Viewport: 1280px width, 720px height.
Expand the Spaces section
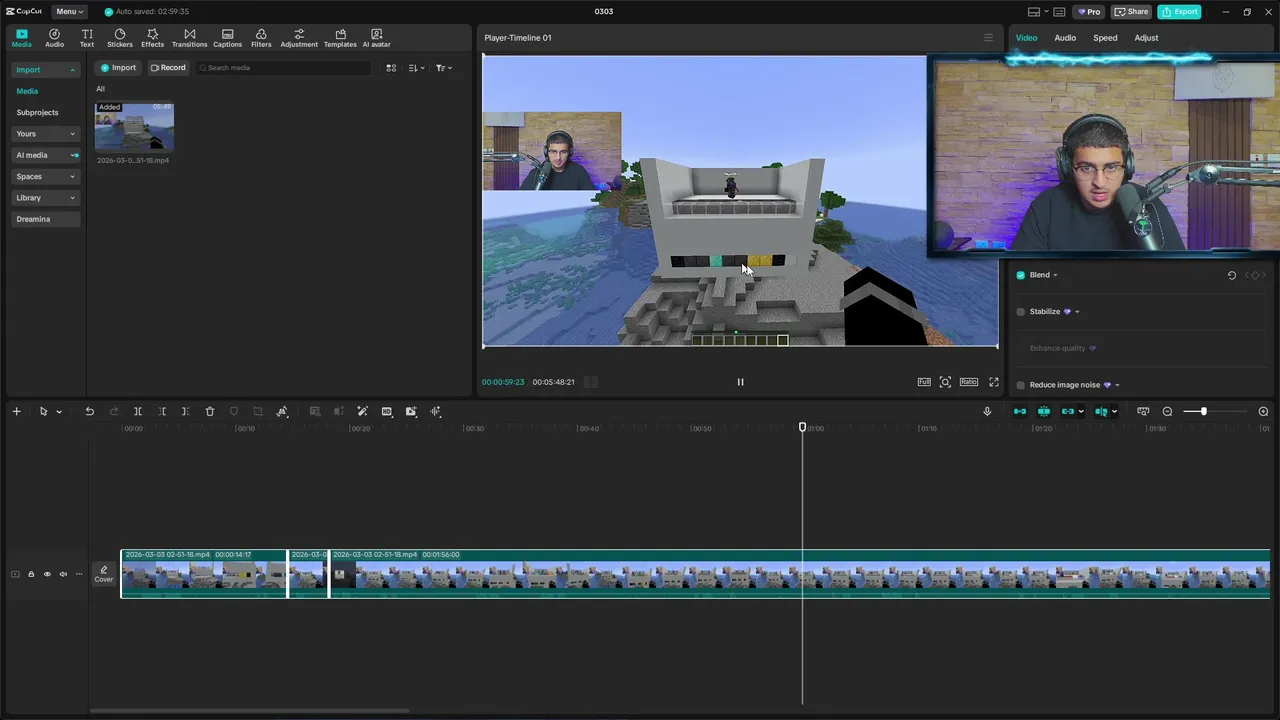click(72, 177)
